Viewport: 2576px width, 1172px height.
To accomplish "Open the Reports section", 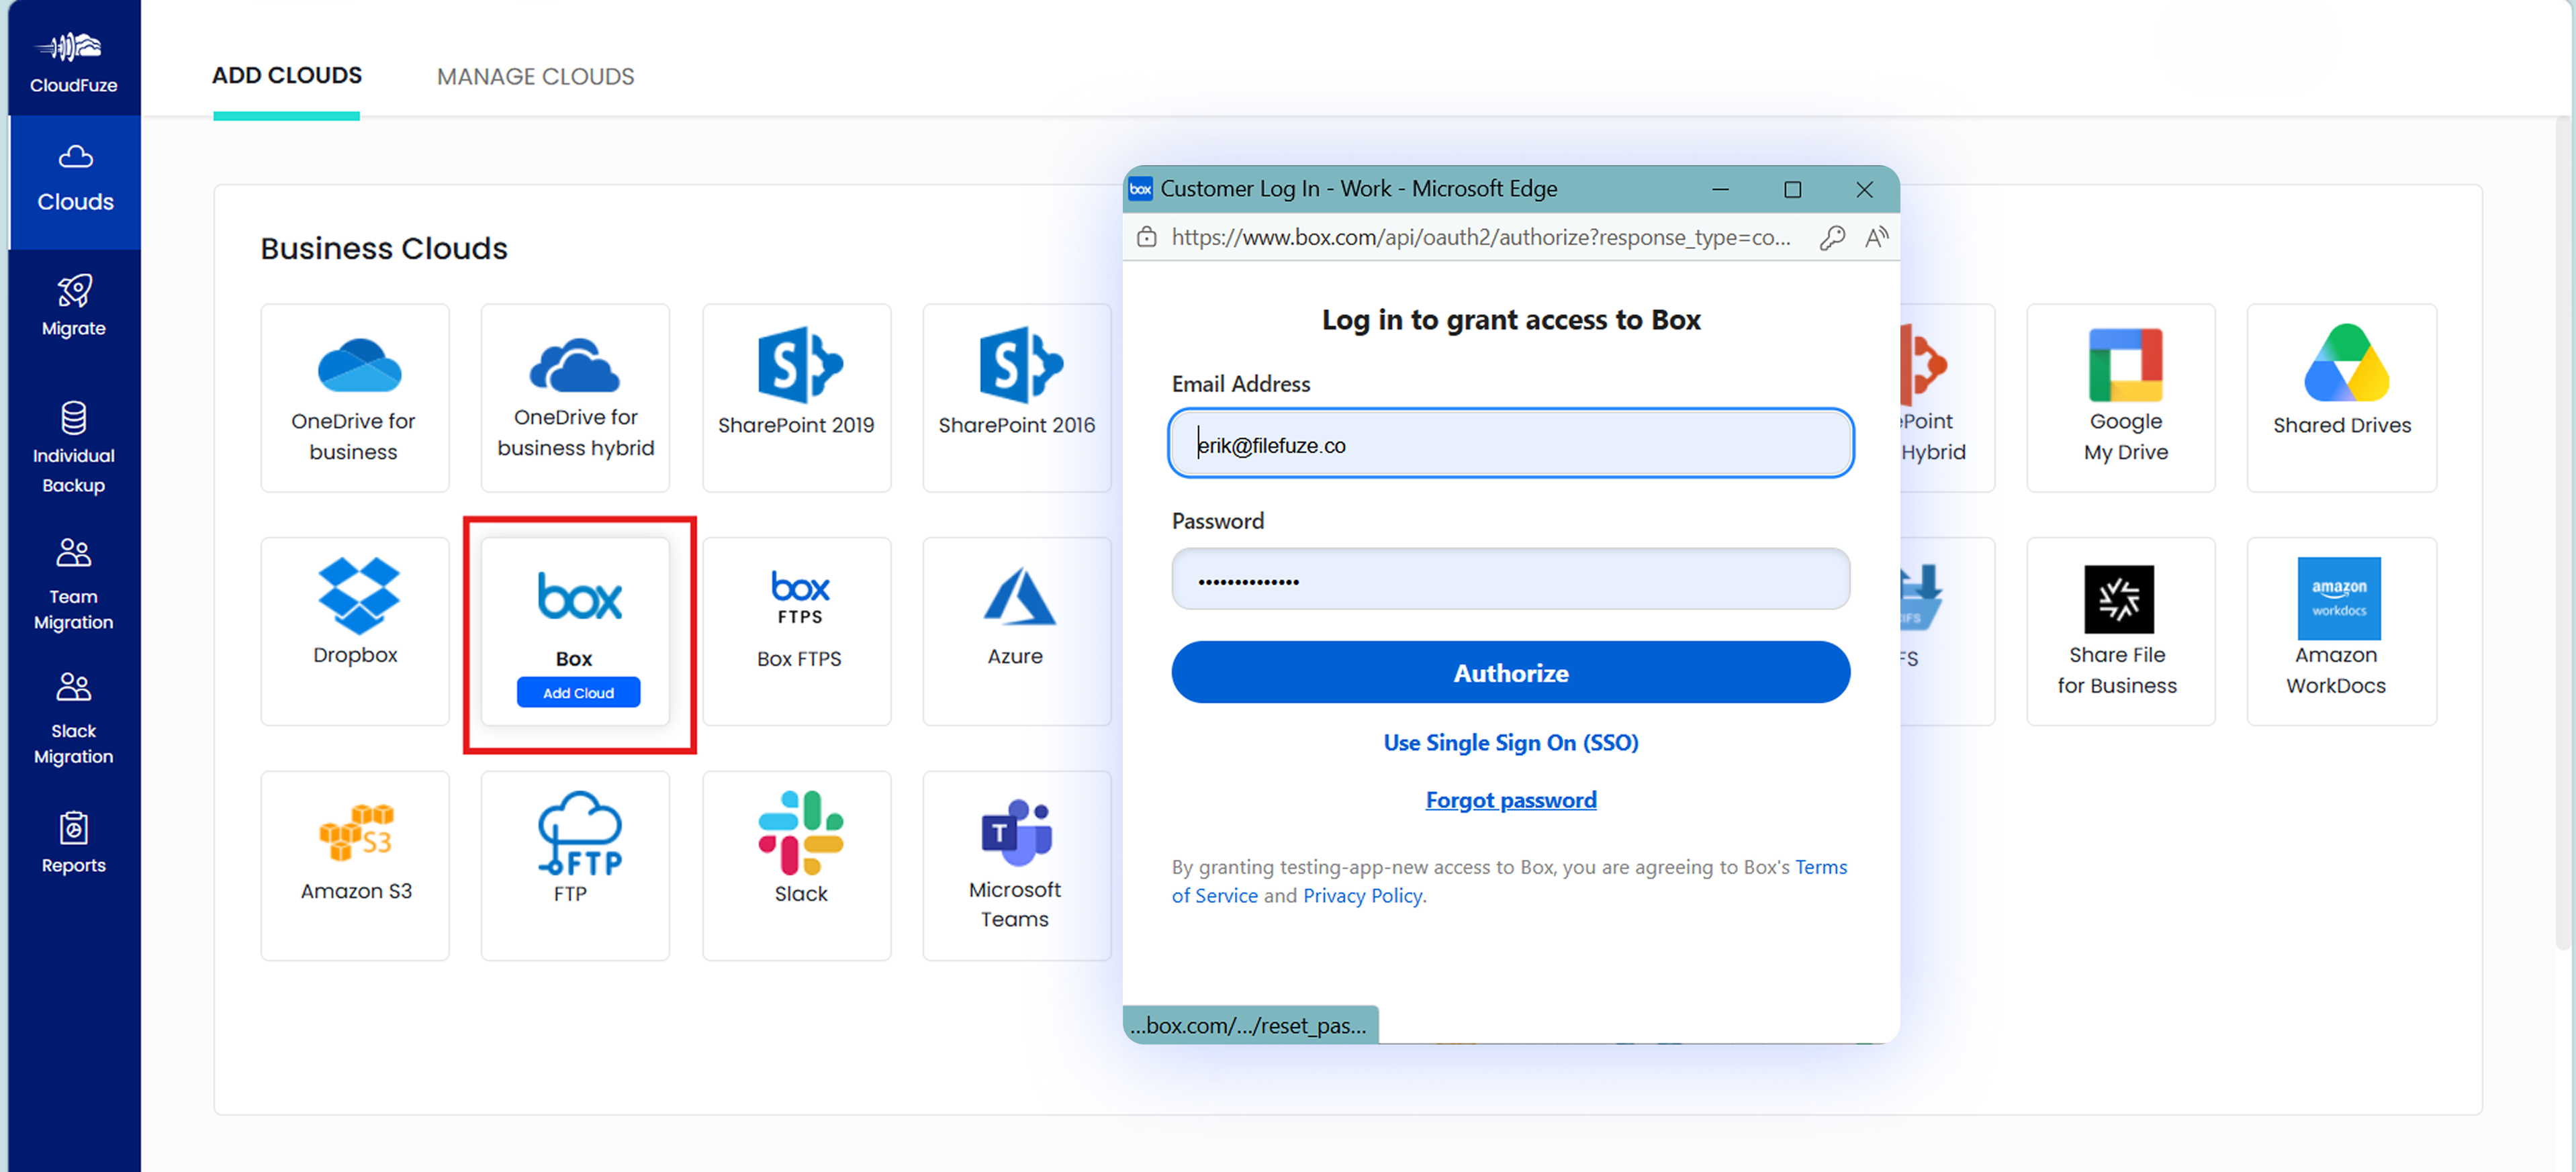I will coord(74,843).
